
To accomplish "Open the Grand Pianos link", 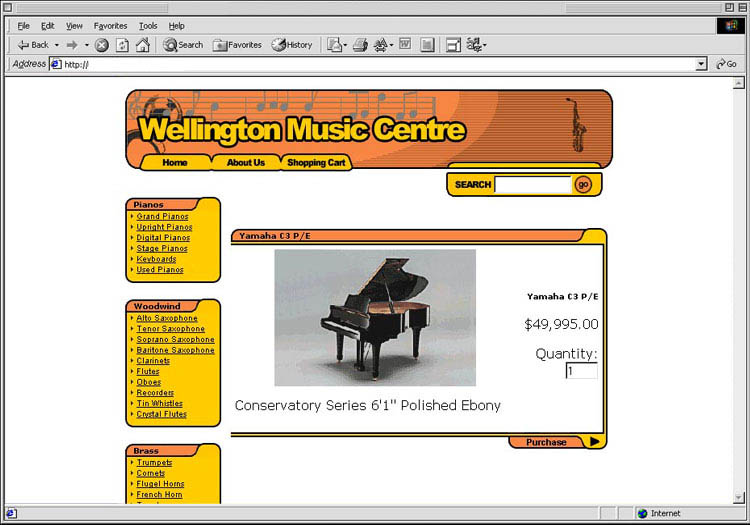I will (162, 216).
